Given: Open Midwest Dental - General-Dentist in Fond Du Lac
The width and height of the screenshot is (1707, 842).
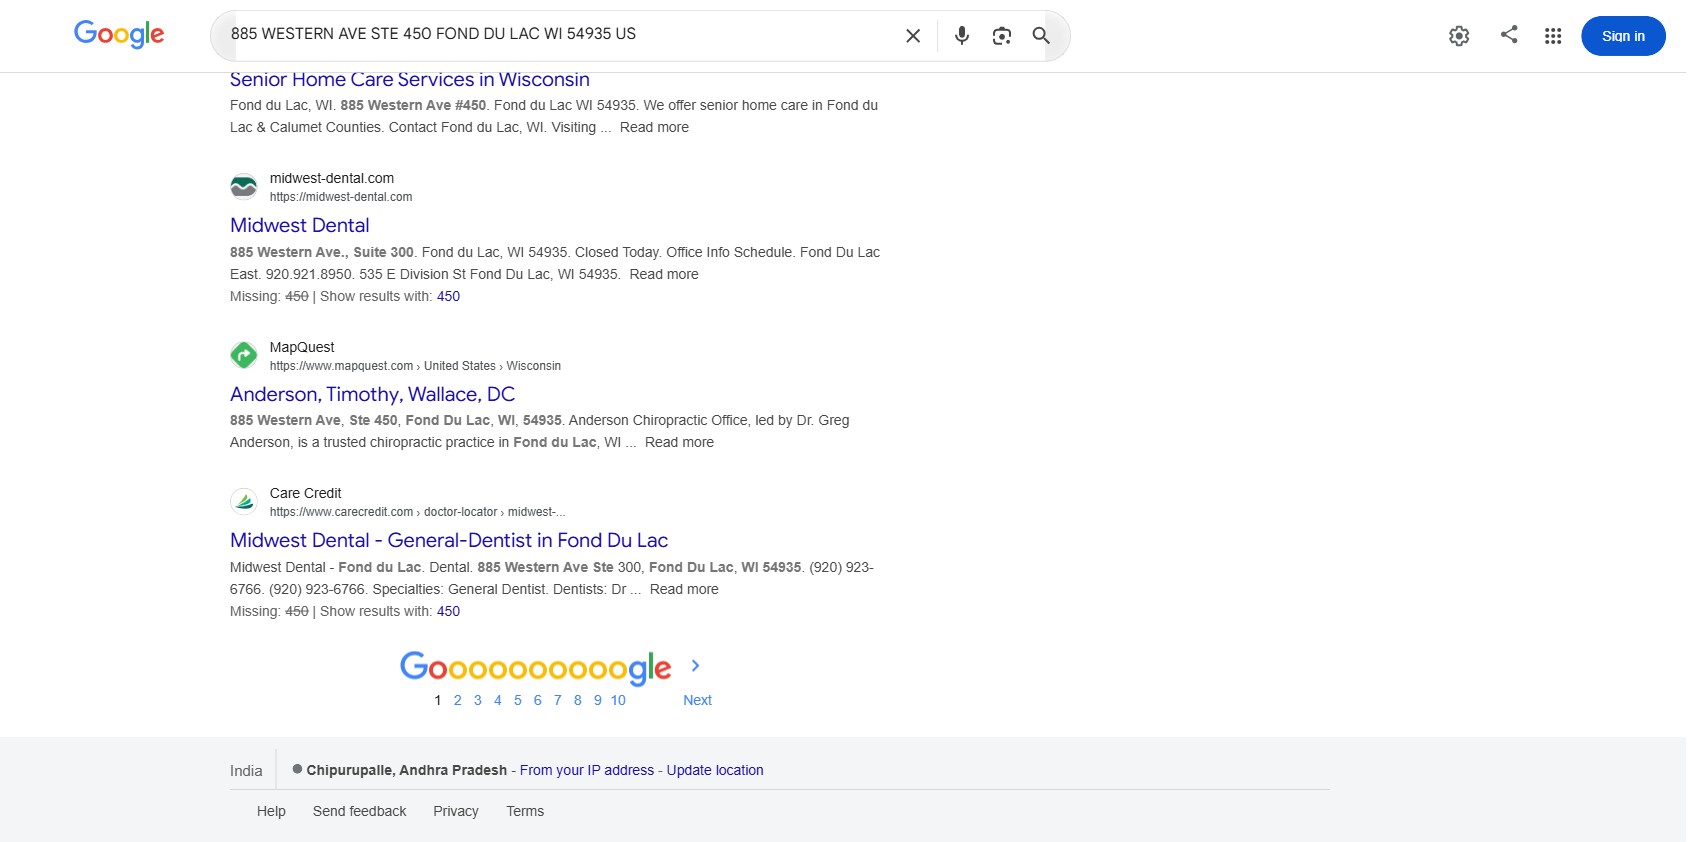Looking at the screenshot, I should coord(449,541).
